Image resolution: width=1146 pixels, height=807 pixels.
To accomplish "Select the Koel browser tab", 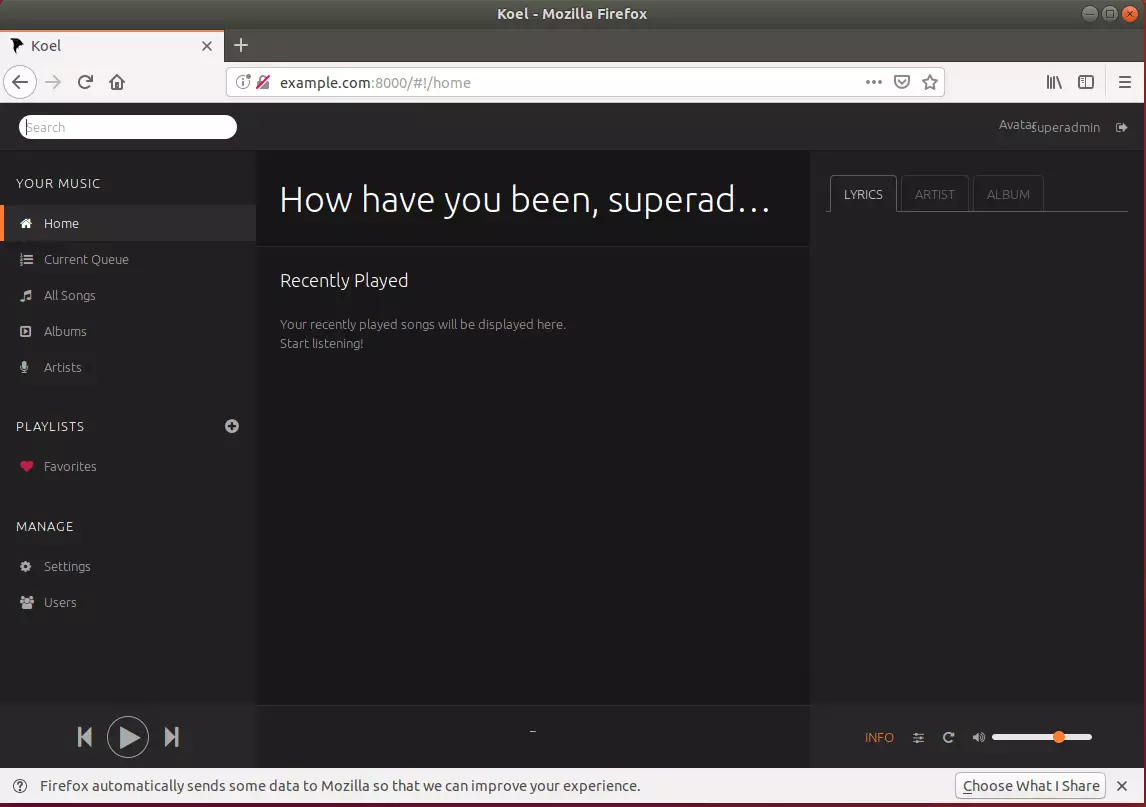I will pyautogui.click(x=112, y=46).
